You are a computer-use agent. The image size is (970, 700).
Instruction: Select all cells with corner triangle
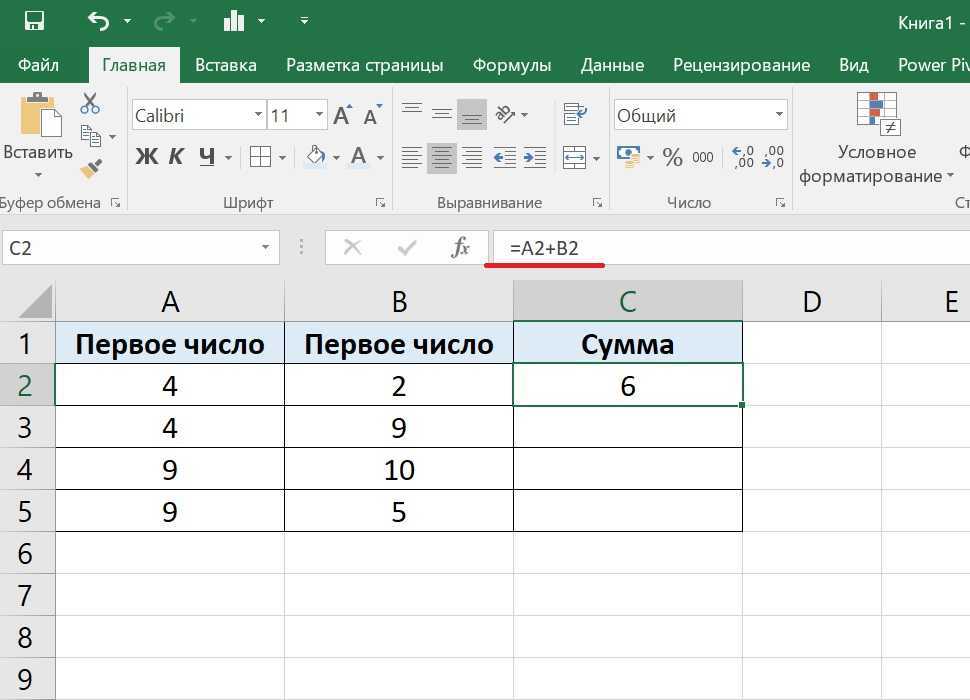[28, 301]
